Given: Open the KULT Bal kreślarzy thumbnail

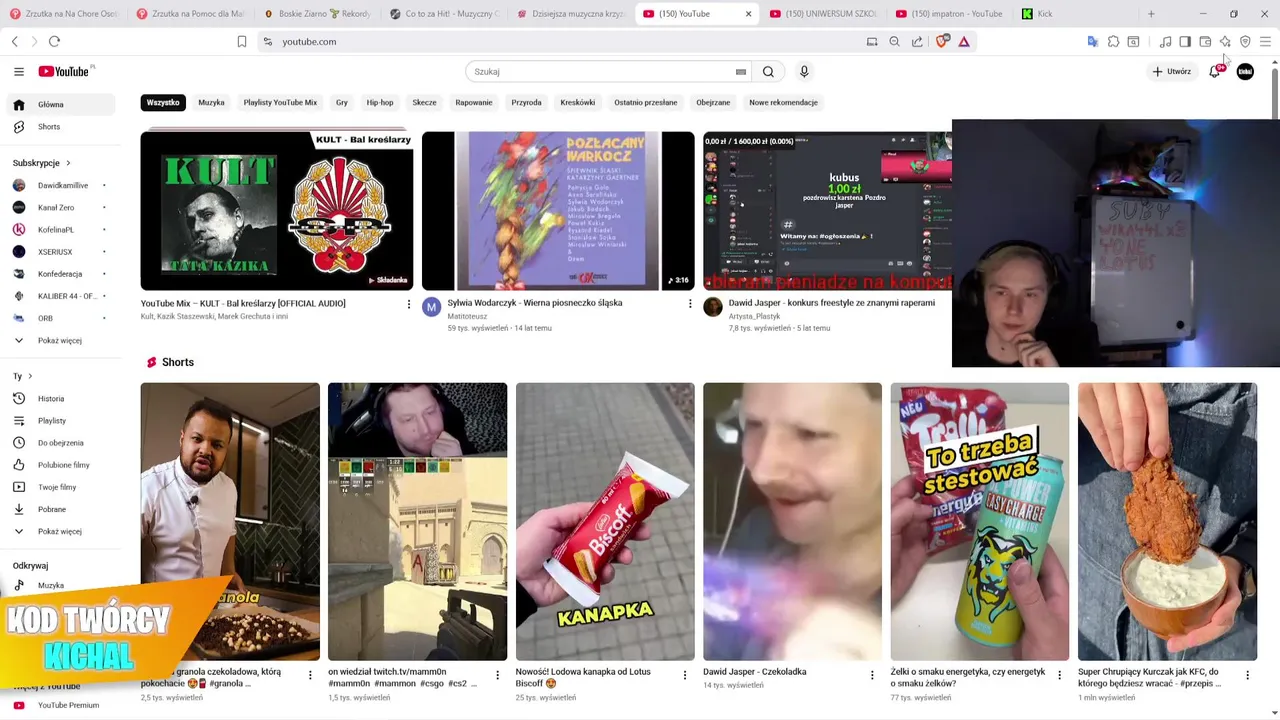Looking at the screenshot, I should point(277,211).
